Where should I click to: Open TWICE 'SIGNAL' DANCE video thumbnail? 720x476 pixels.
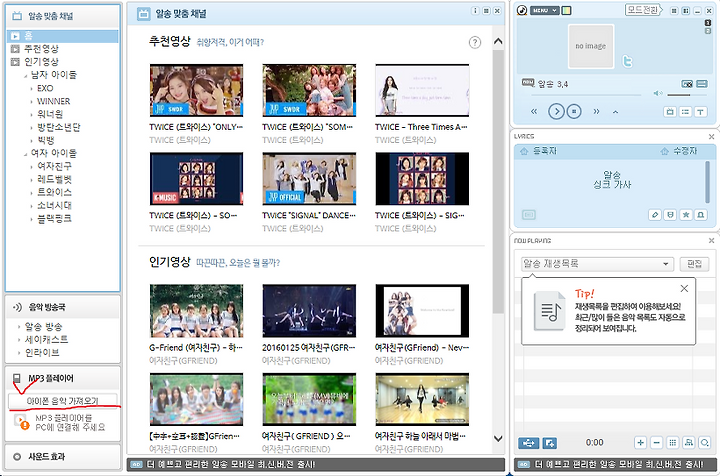309,179
